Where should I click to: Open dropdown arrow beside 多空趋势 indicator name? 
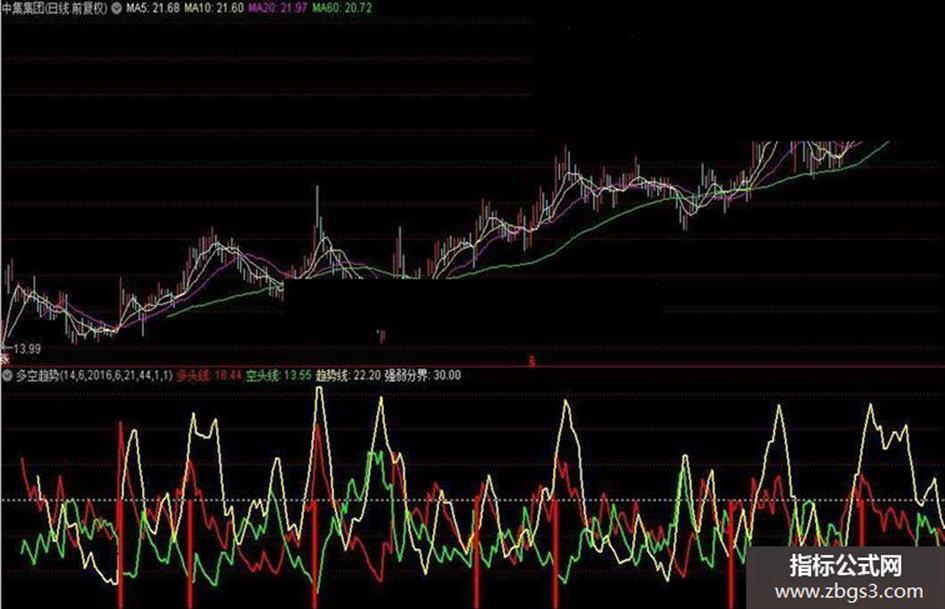[x=7, y=375]
